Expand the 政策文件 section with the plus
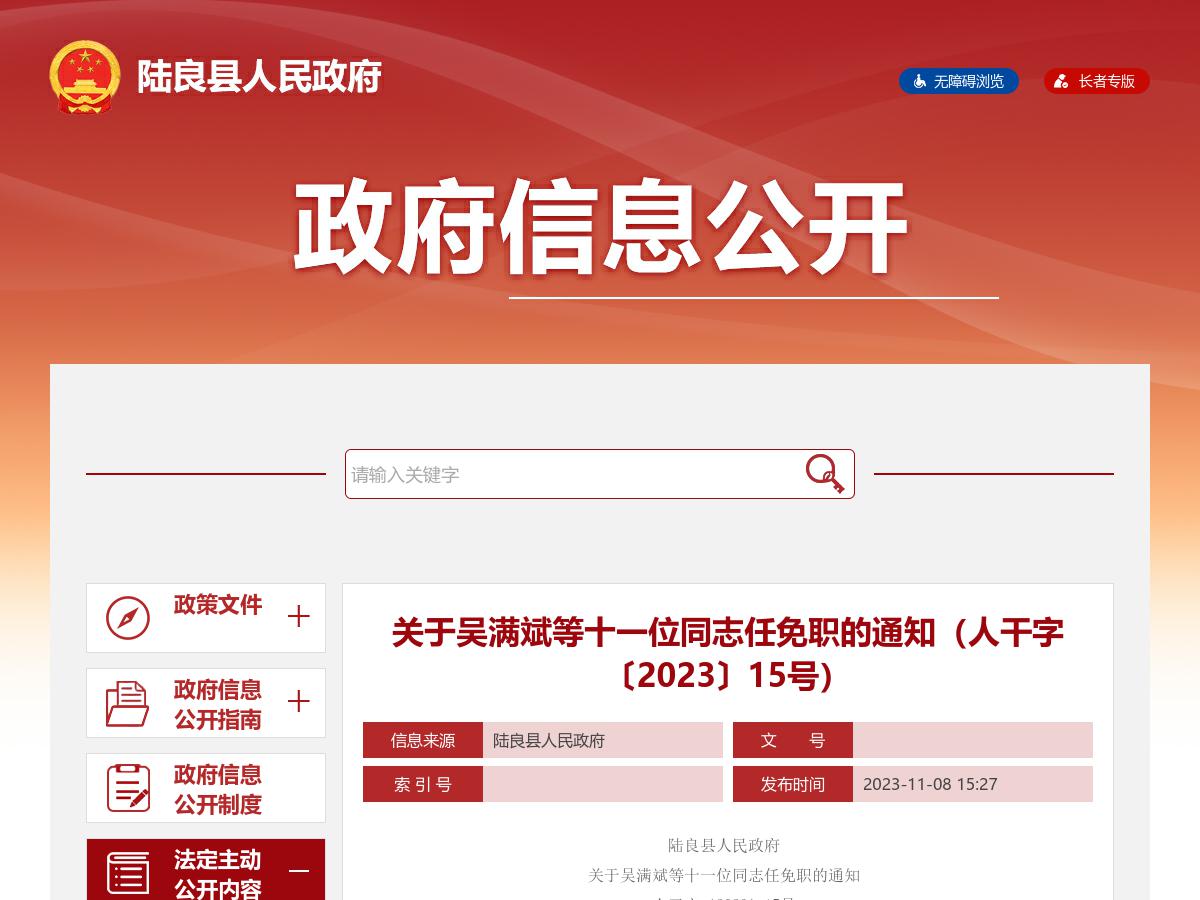1200x900 pixels. (x=298, y=617)
